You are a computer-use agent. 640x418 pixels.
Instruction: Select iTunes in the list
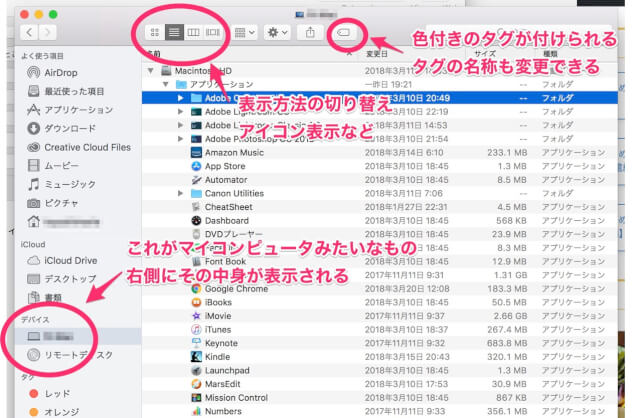[x=218, y=329]
